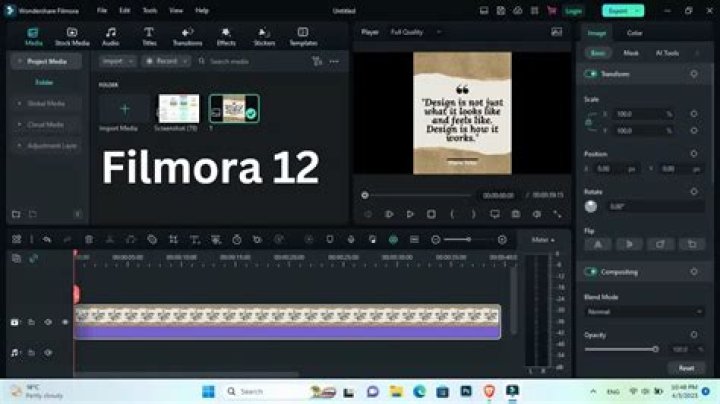The image size is (720, 404).
Task: Expand the Project Media section
Action: click(x=46, y=61)
